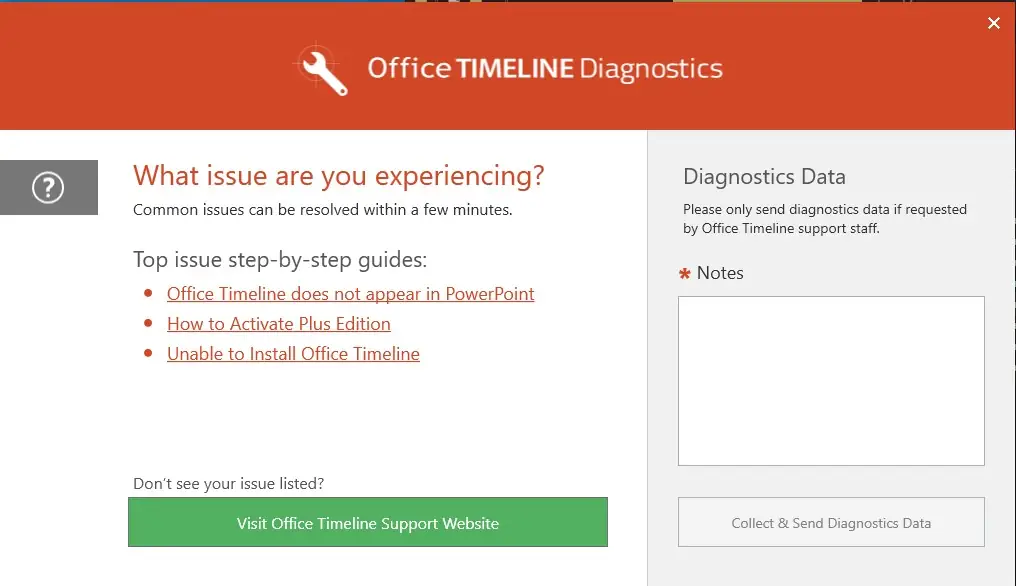
Task: Click the red asterisk beside Notes
Action: click(x=685, y=274)
